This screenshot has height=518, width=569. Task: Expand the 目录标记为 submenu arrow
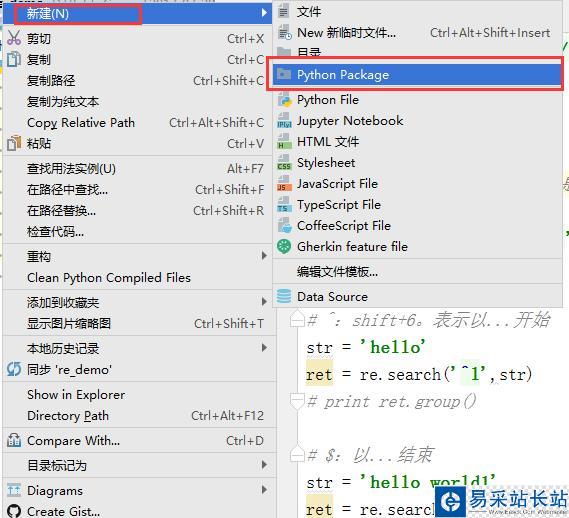(x=264, y=465)
